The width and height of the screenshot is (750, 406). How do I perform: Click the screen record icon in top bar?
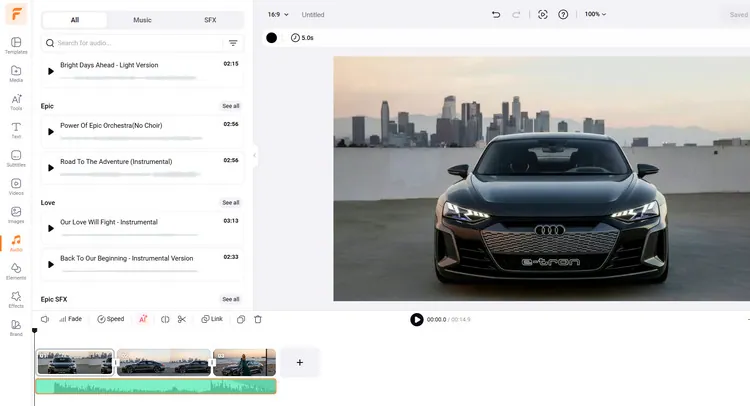click(x=542, y=14)
